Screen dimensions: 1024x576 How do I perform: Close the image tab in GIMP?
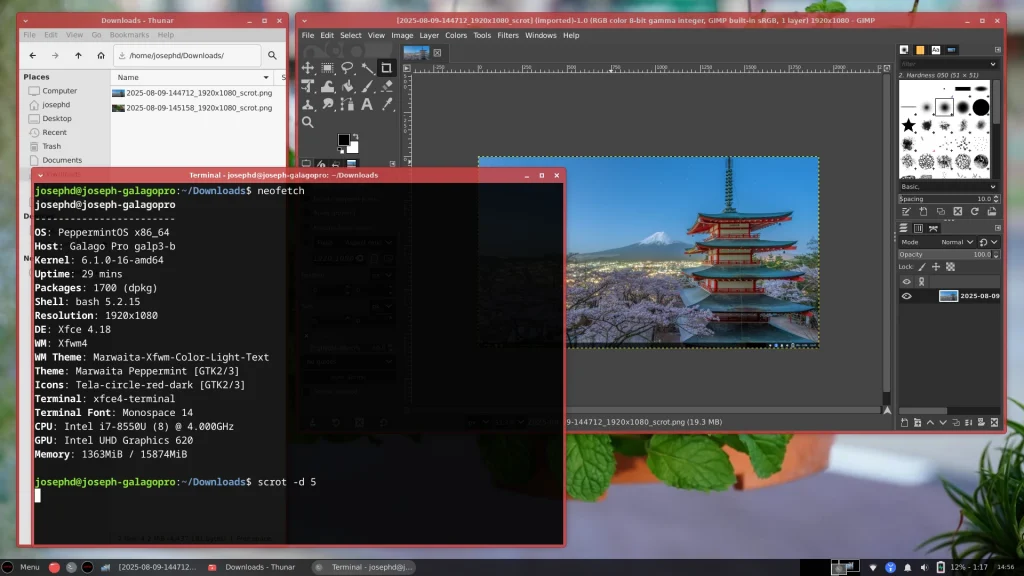click(438, 53)
